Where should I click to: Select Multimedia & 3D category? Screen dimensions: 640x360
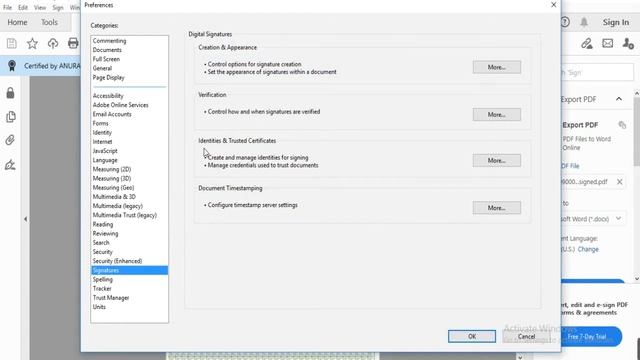(x=114, y=197)
